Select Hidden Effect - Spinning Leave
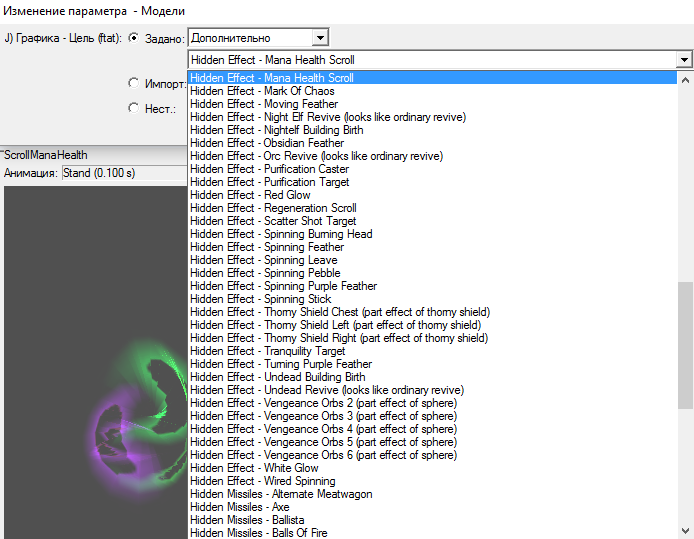 click(432, 260)
